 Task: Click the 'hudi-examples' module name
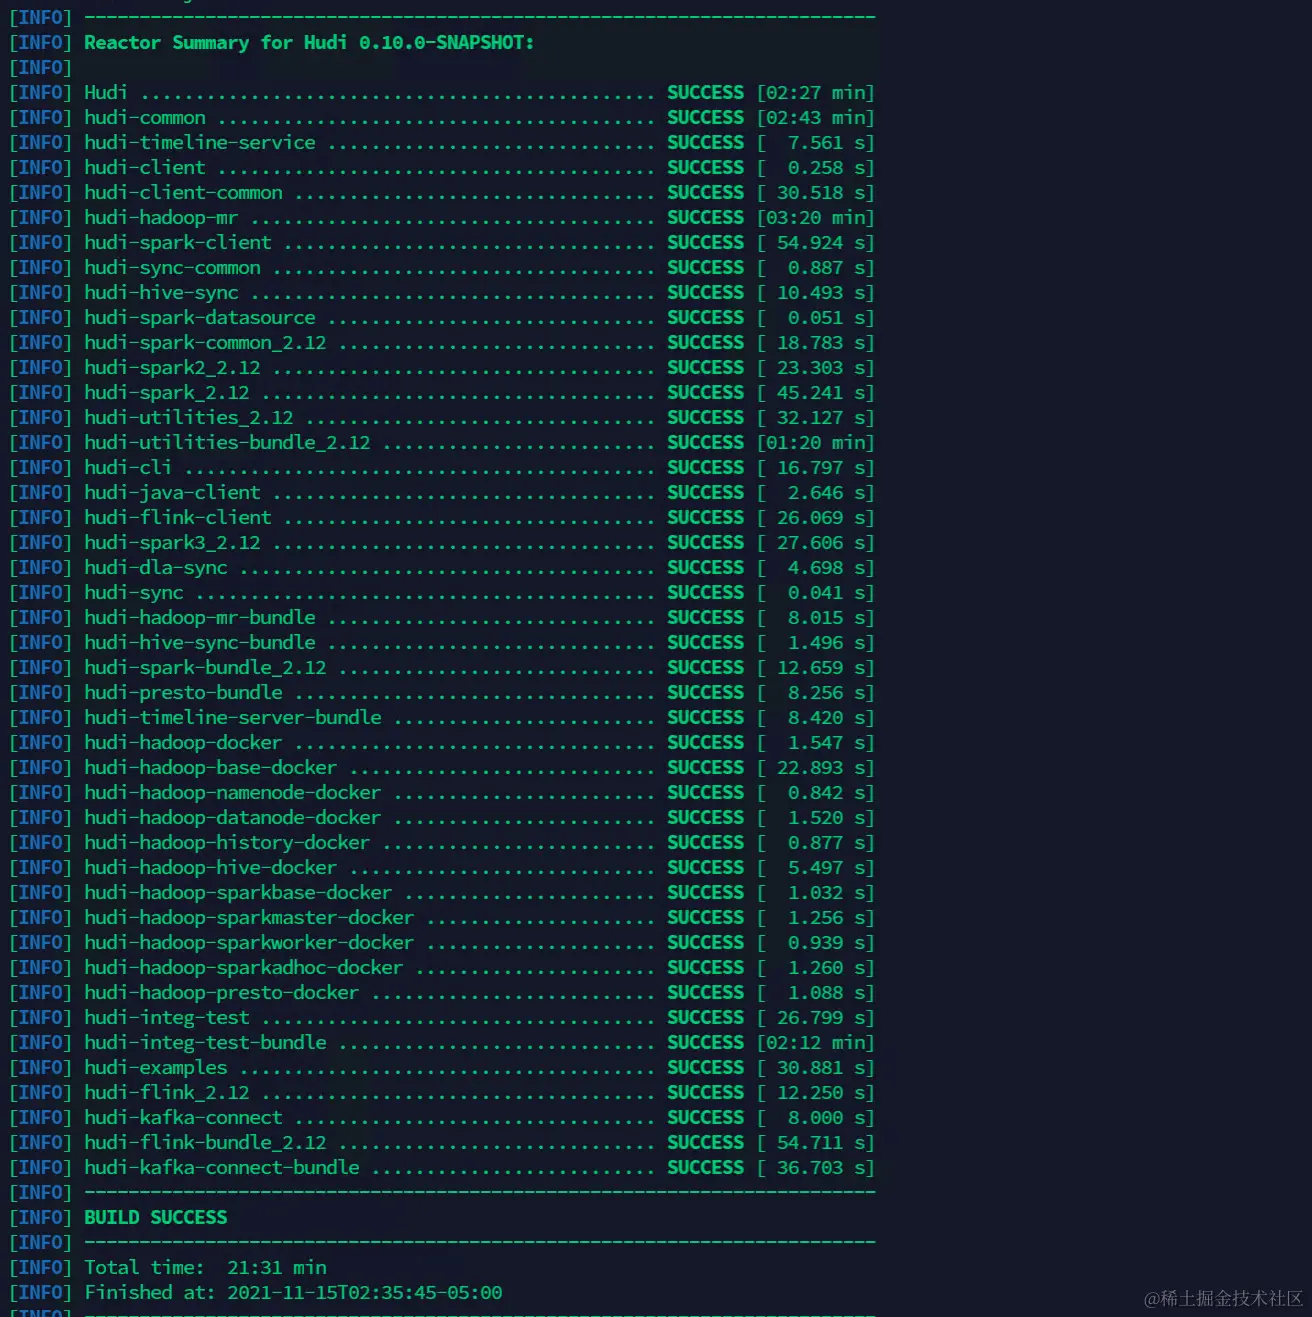point(156,1067)
